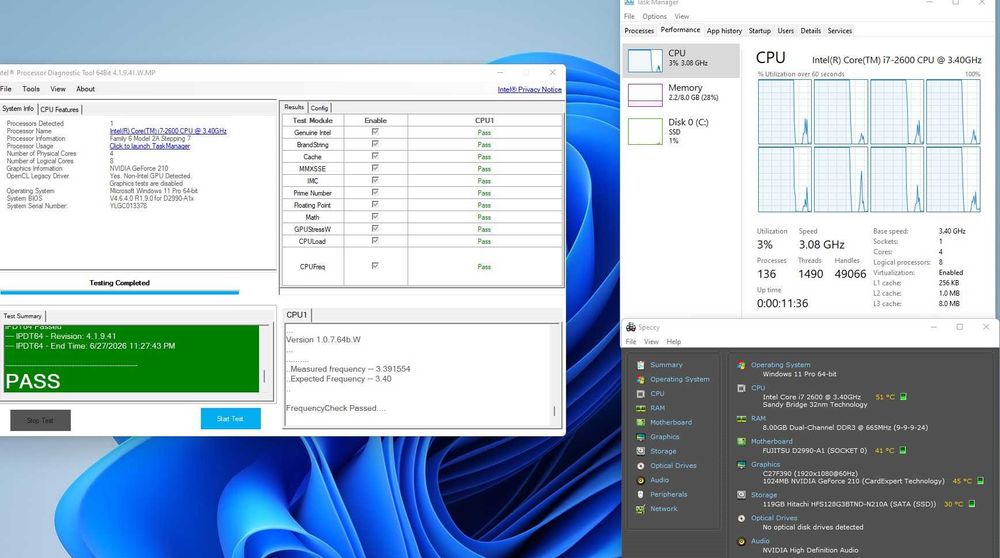
Task: Open Storage icon in Speccy sidebar
Action: 640,451
